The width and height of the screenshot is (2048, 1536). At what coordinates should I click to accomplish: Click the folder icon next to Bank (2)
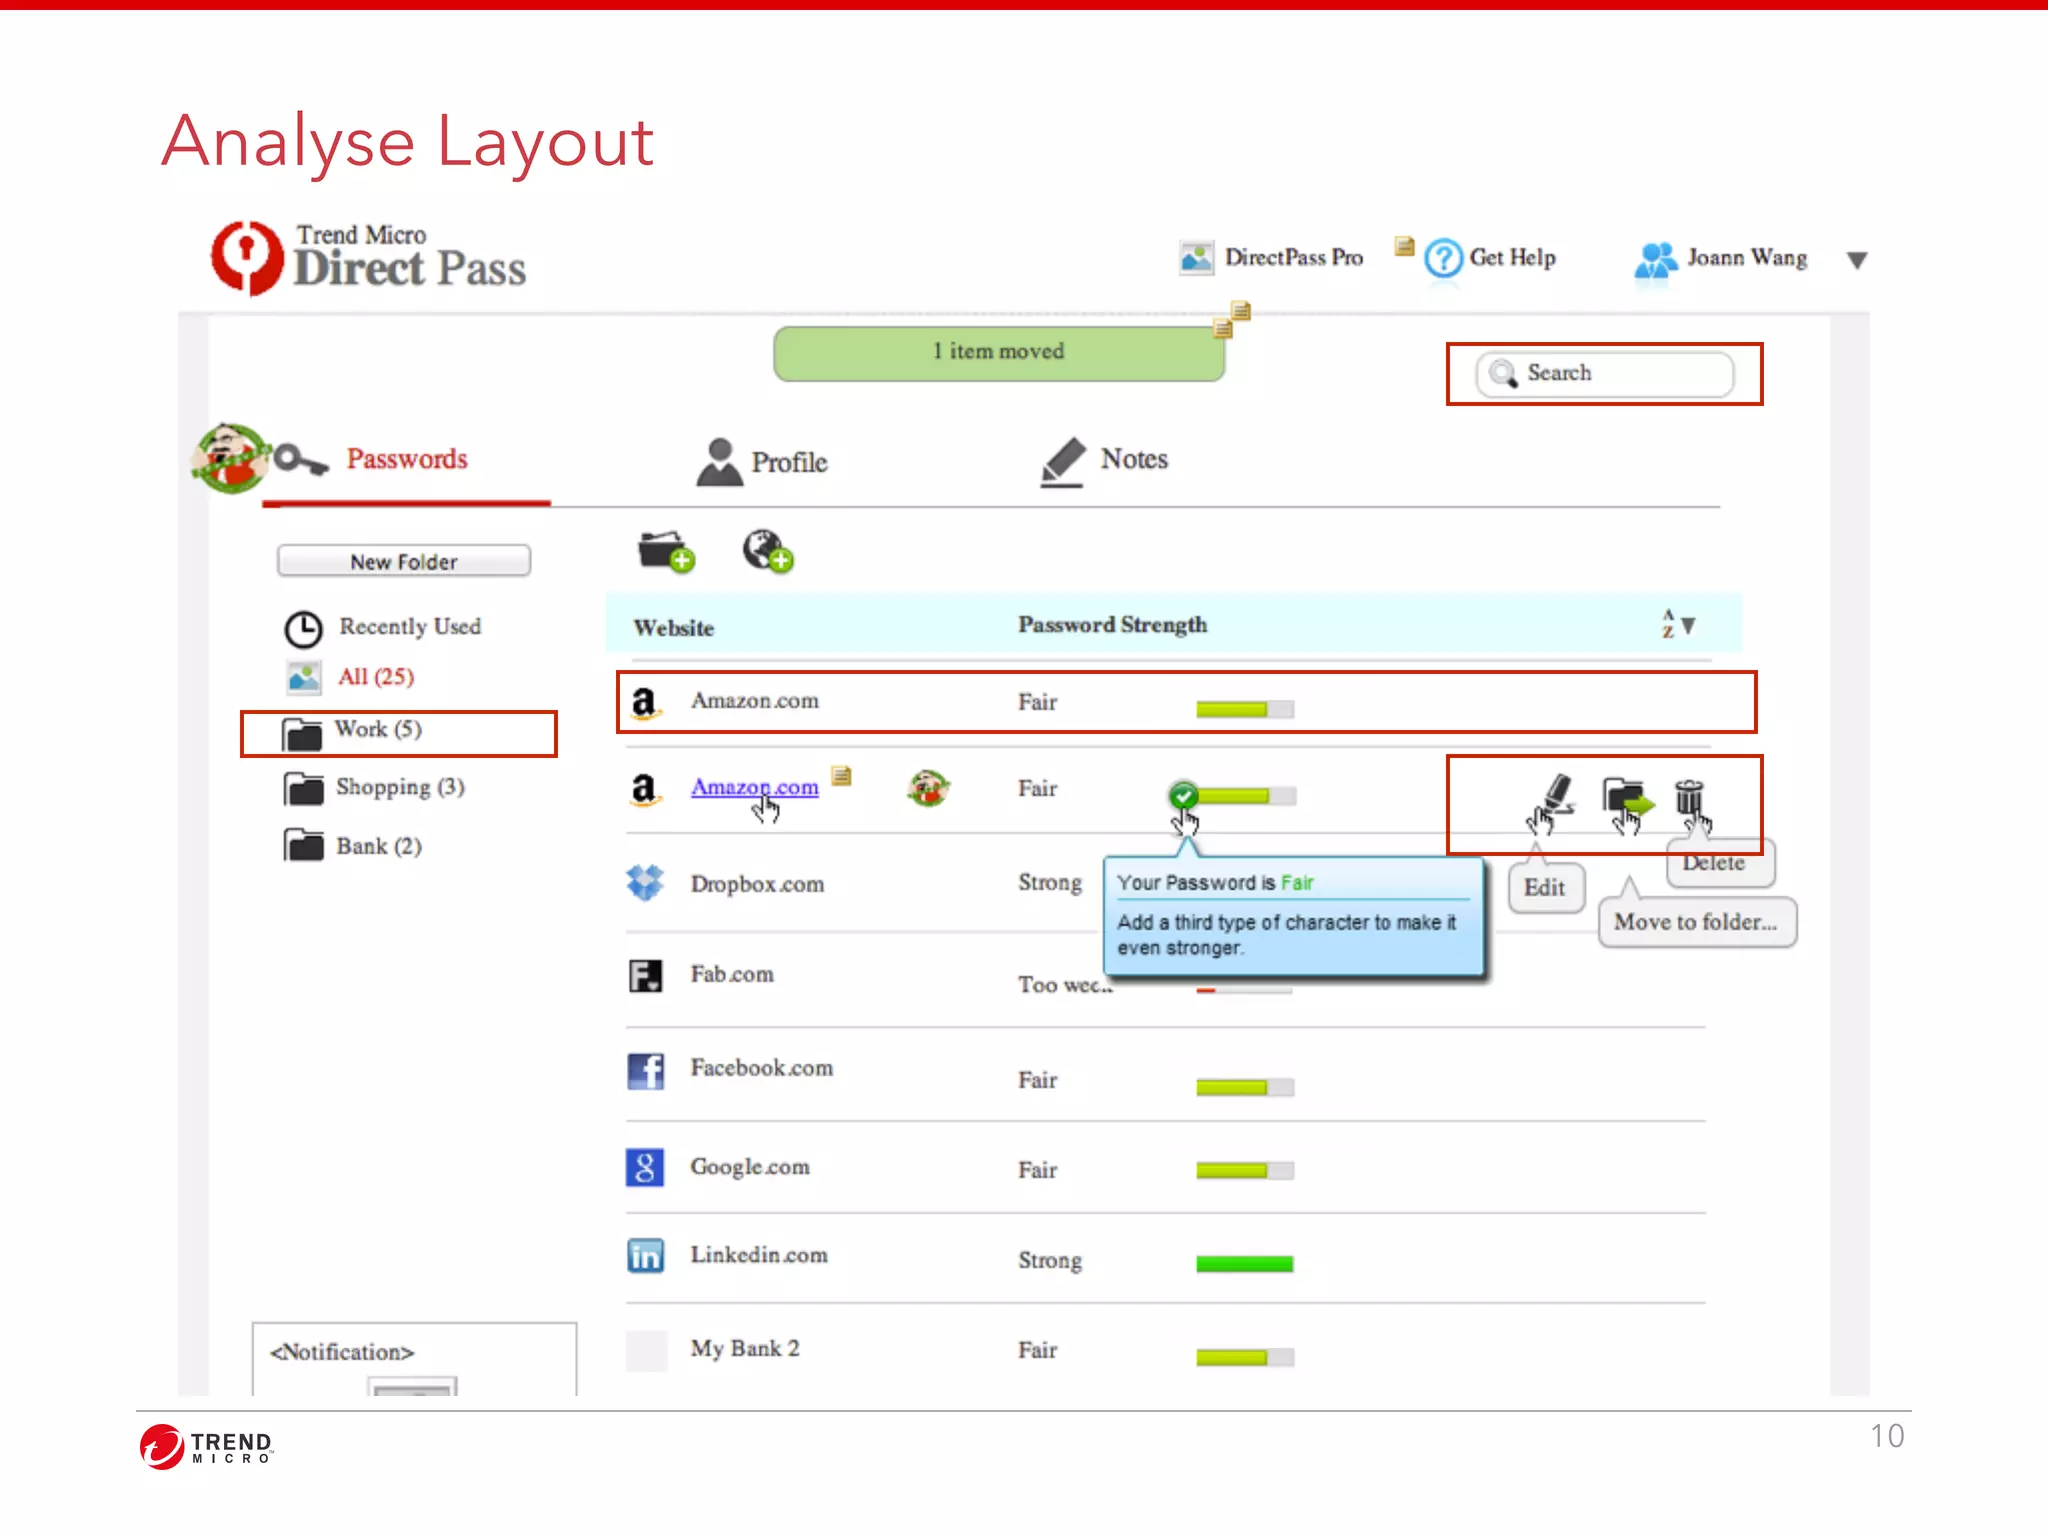point(303,845)
